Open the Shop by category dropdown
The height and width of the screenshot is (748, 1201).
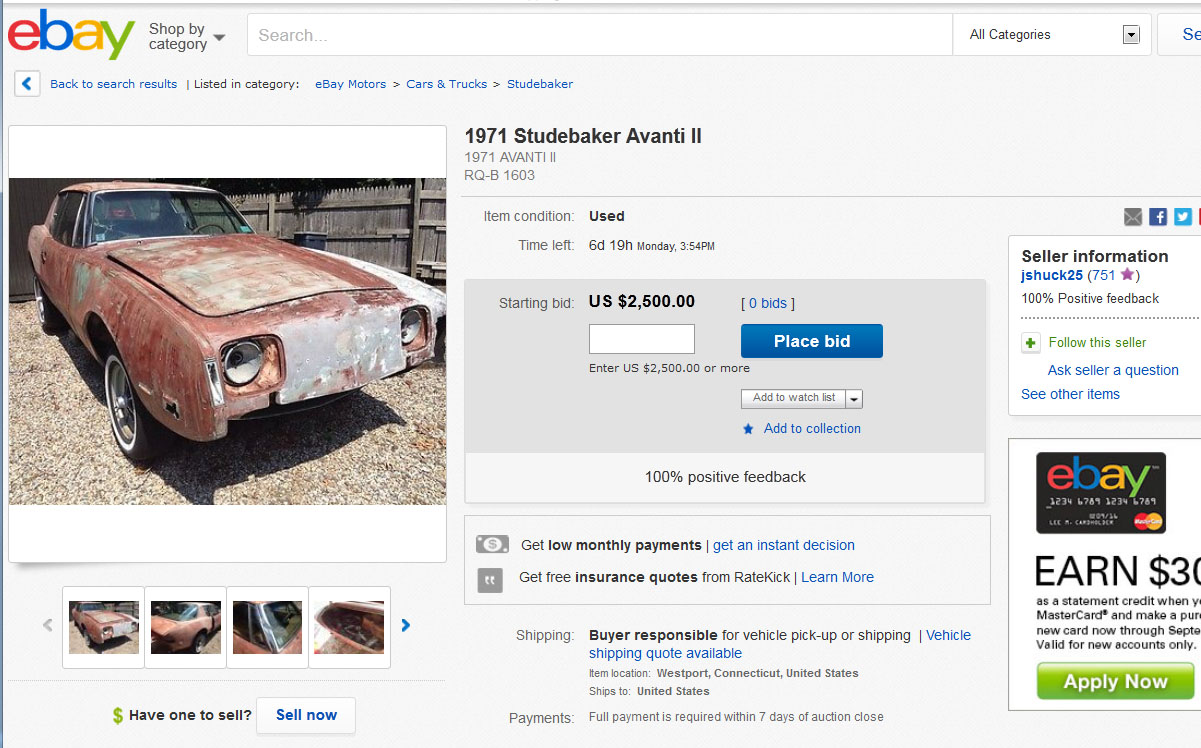click(x=187, y=36)
